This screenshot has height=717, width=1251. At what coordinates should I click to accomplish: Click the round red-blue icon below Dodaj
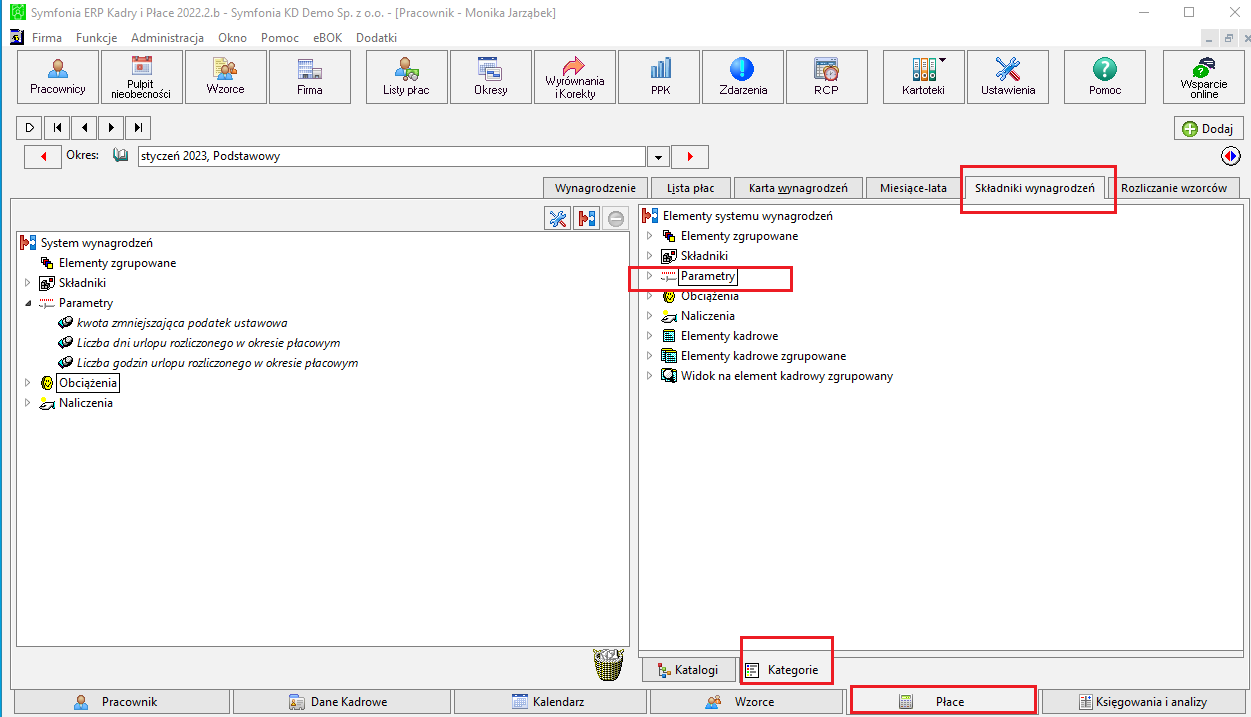click(1231, 156)
